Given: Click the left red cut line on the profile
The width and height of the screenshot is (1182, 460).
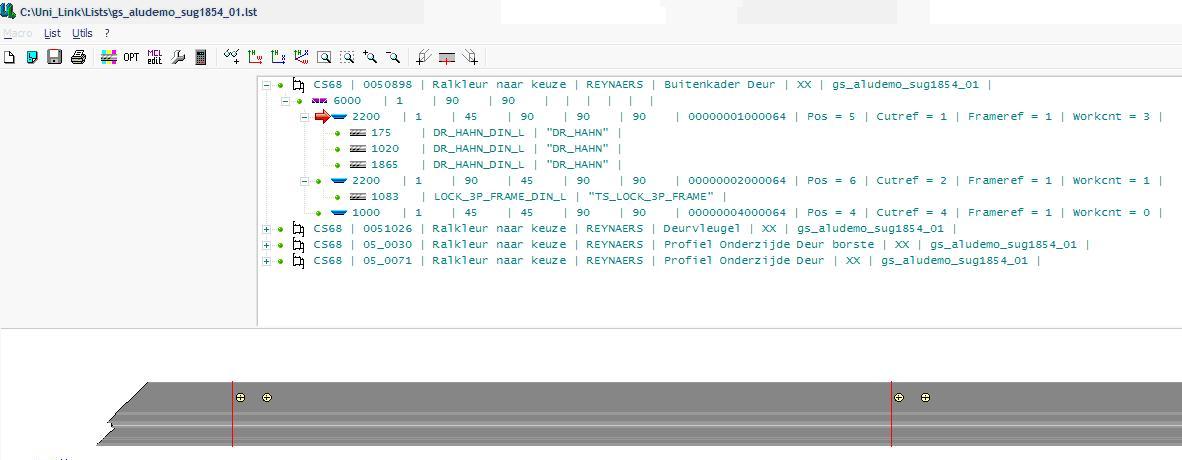Looking at the screenshot, I should [232, 414].
